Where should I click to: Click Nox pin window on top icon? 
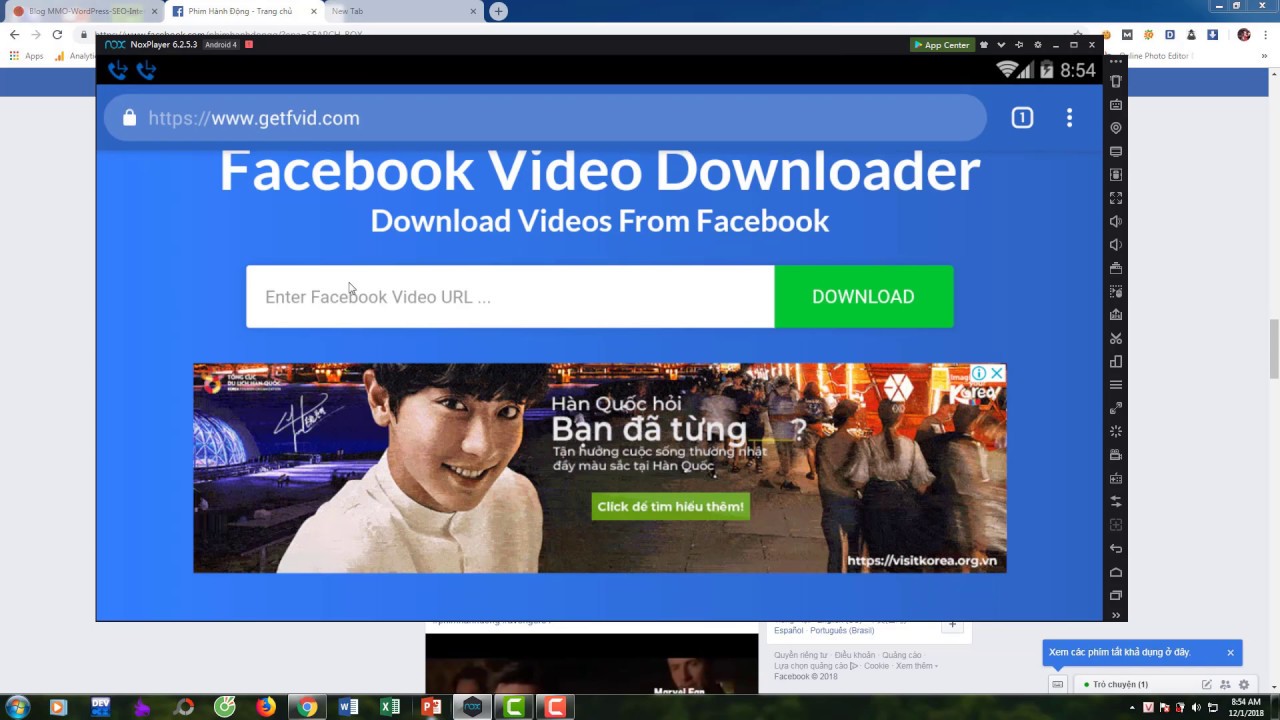click(x=1019, y=45)
